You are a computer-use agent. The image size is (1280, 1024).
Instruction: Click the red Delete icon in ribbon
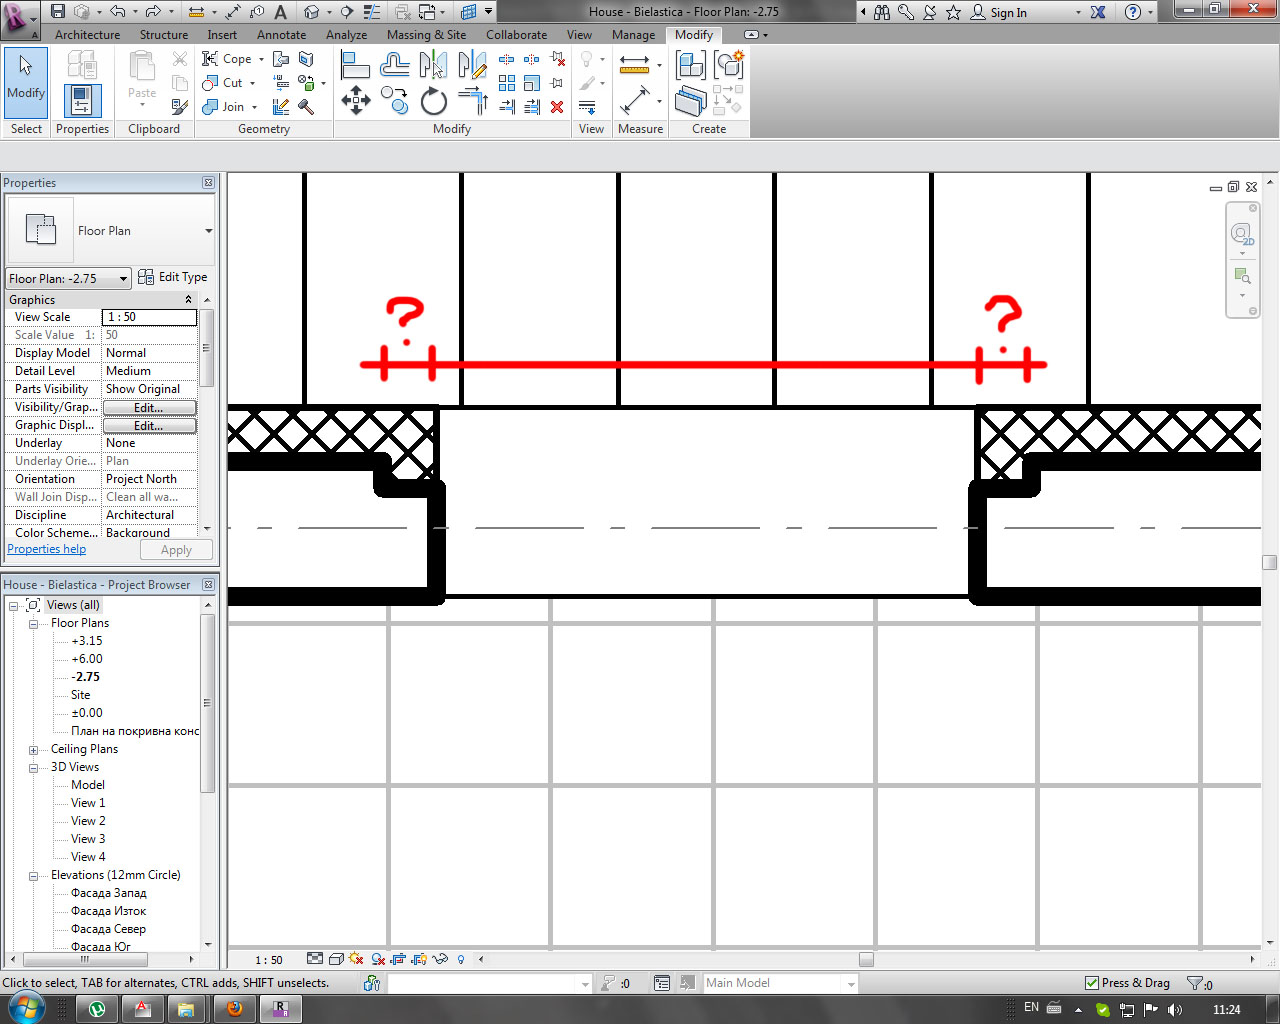tap(557, 107)
